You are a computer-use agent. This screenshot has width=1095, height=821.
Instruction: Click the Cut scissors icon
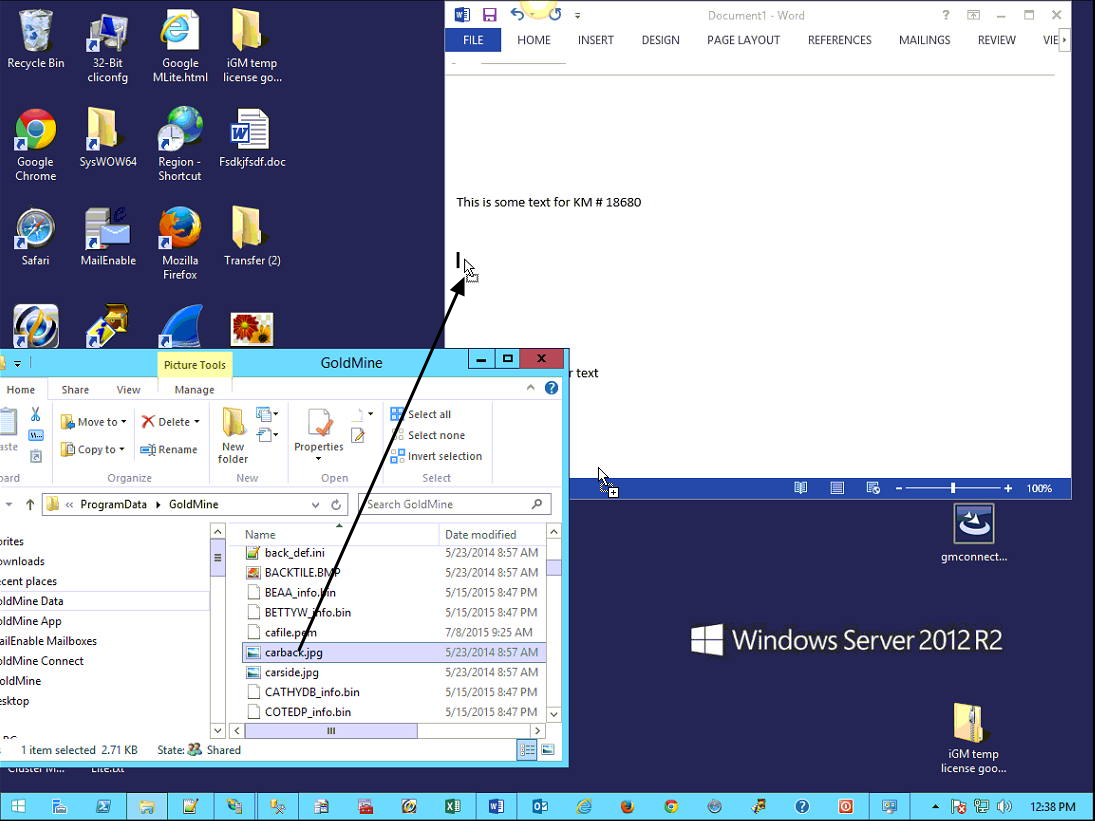tap(36, 414)
